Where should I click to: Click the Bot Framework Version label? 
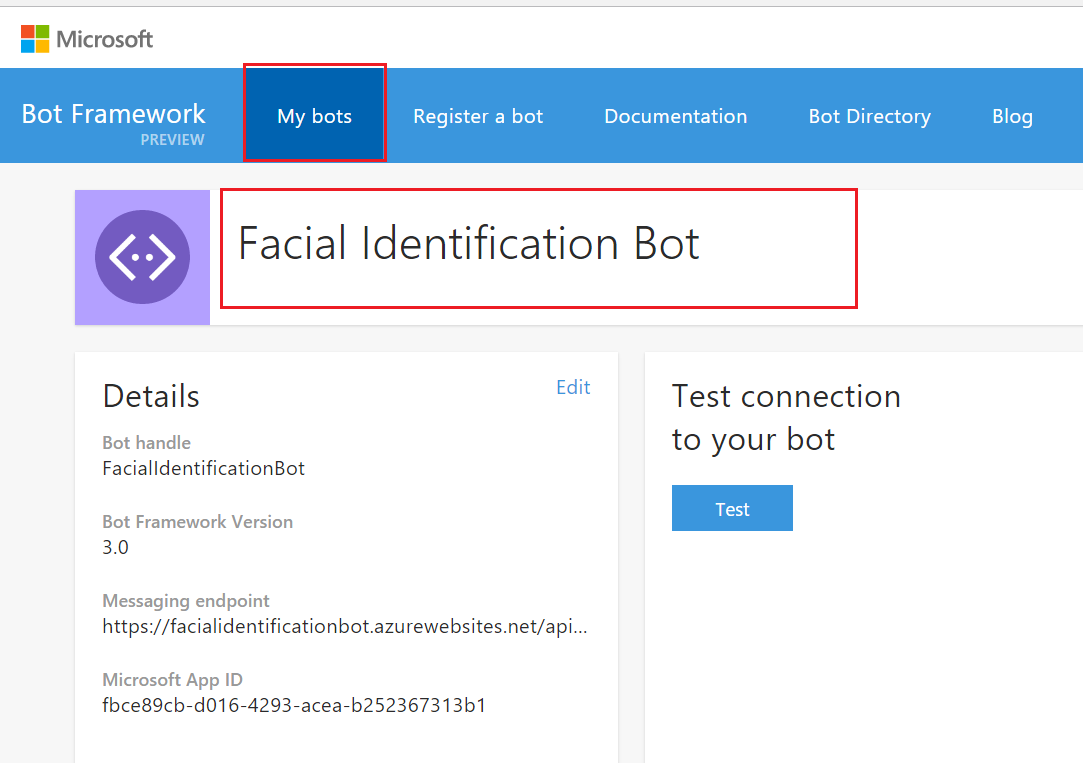(198, 521)
